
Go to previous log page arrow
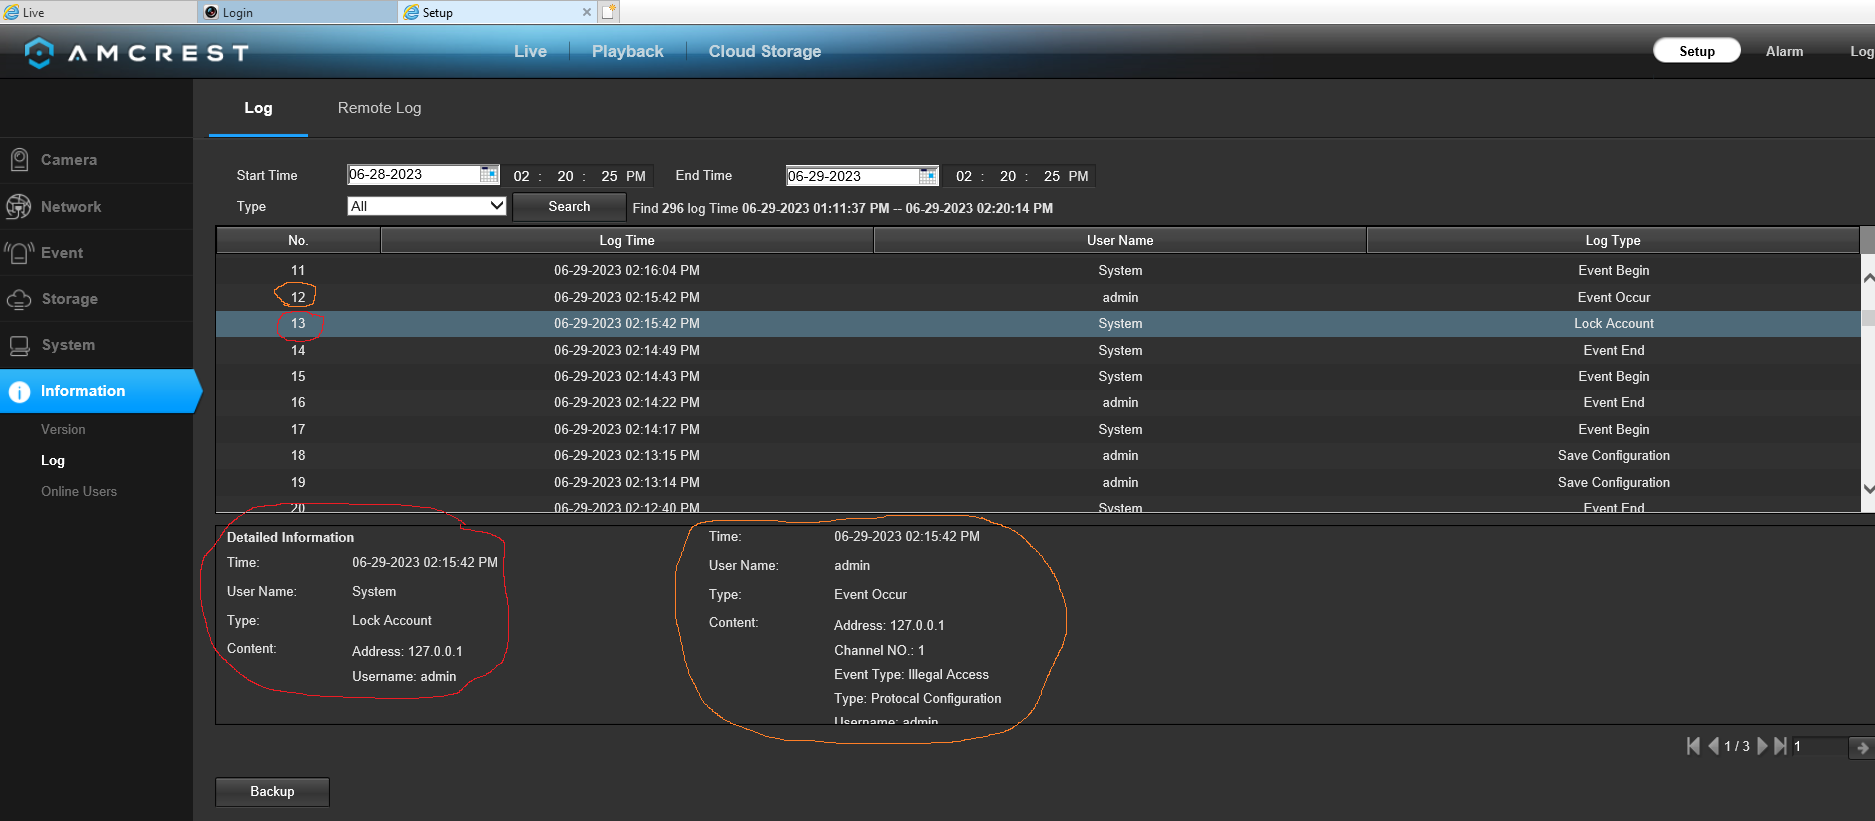pyautogui.click(x=1713, y=746)
